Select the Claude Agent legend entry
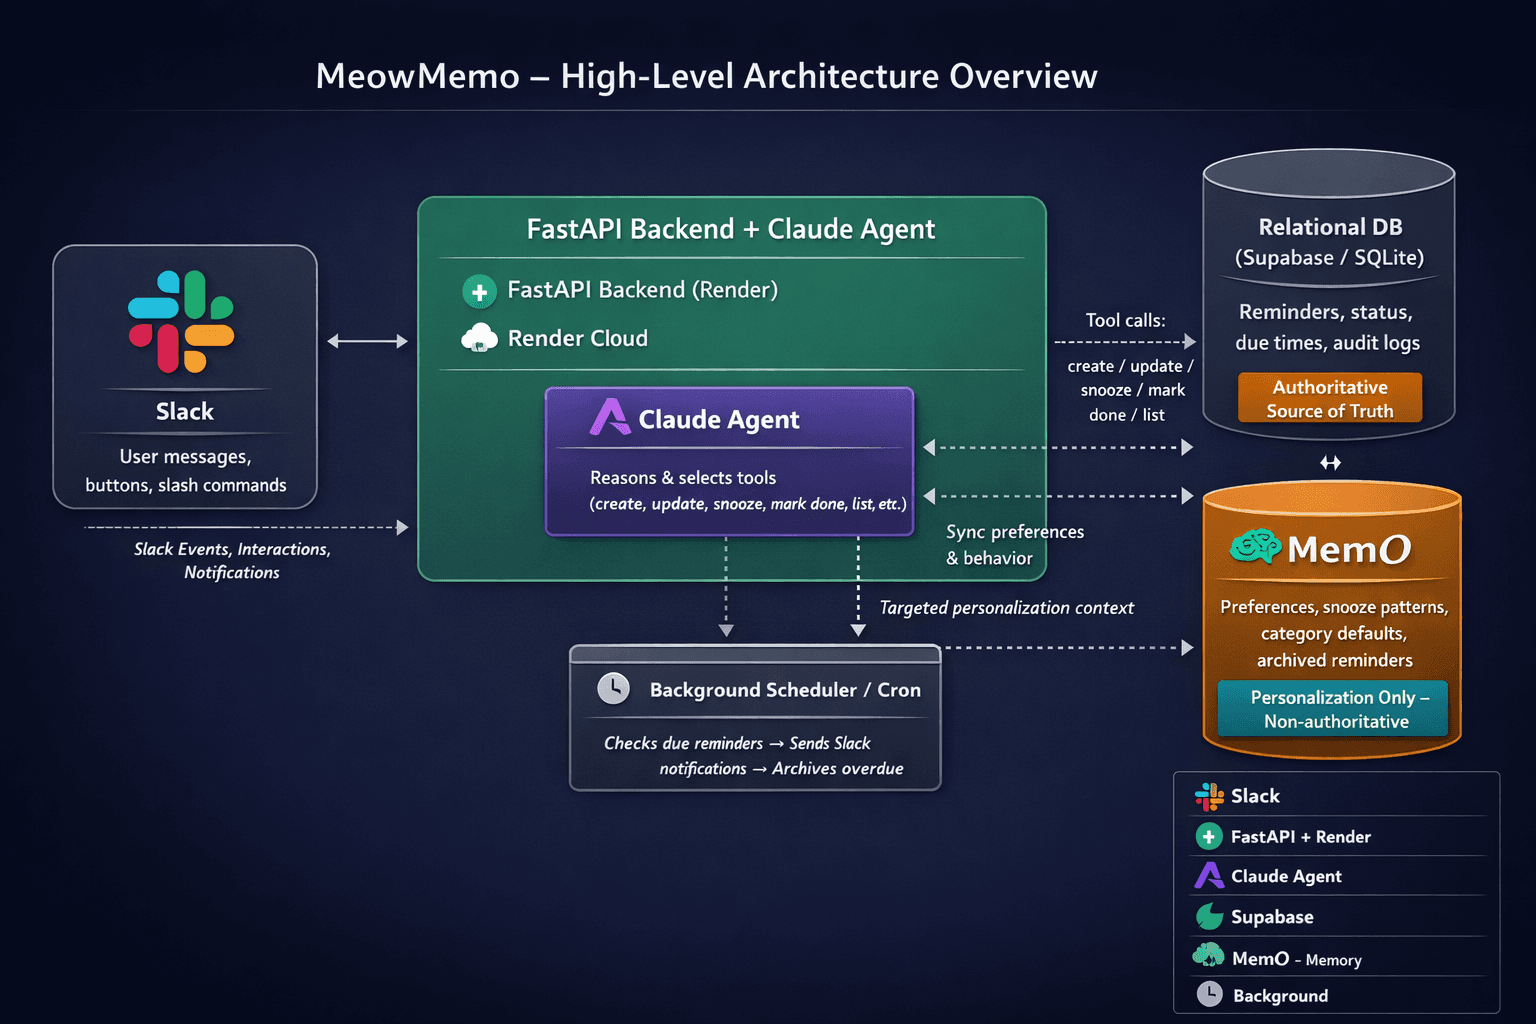 pos(1285,875)
